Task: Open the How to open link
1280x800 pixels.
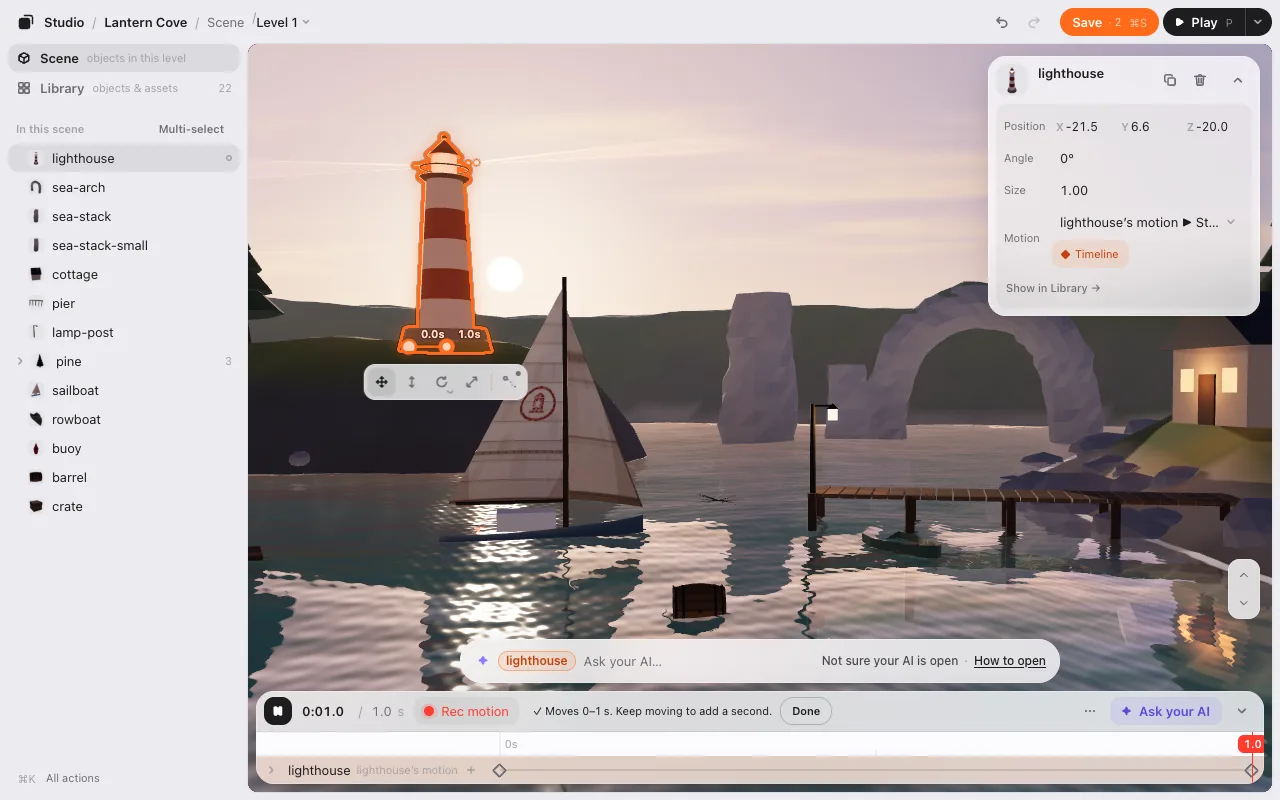Action: click(x=1010, y=661)
